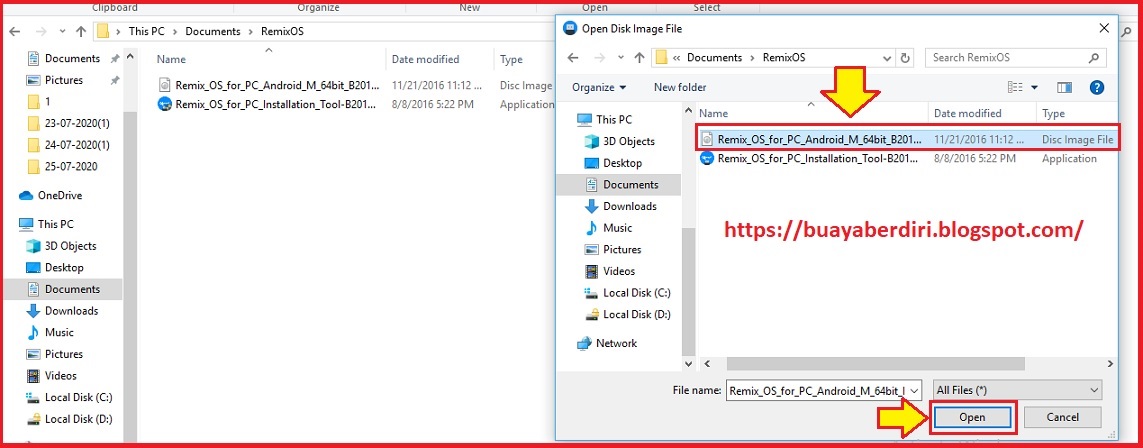
Task: Open Downloads in the dialog sidebar
Action: click(620, 206)
